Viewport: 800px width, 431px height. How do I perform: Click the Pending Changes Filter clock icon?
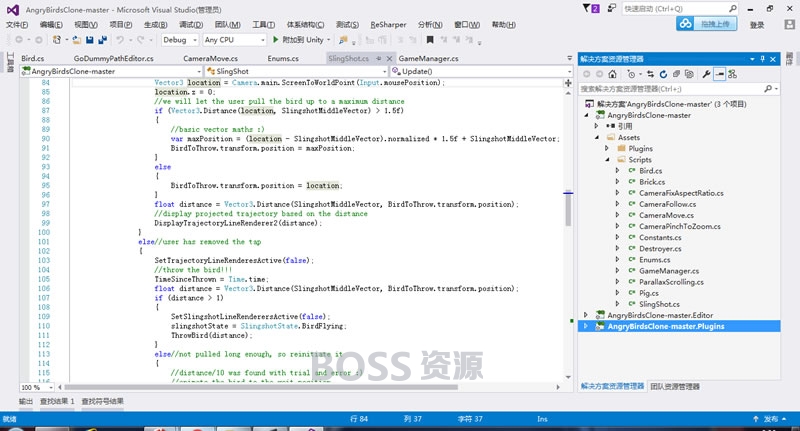pos(632,74)
